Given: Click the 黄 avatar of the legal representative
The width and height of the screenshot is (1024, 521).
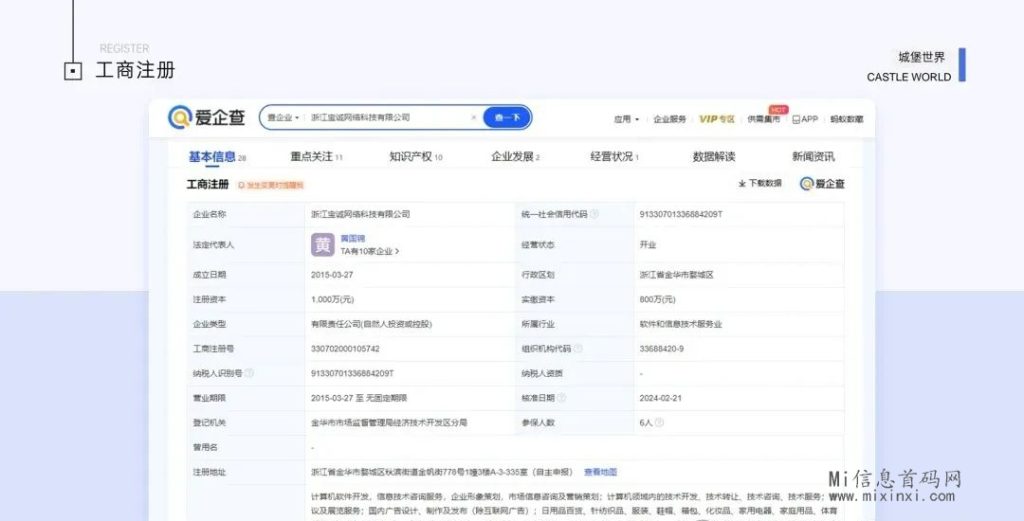Looking at the screenshot, I should pos(322,245).
